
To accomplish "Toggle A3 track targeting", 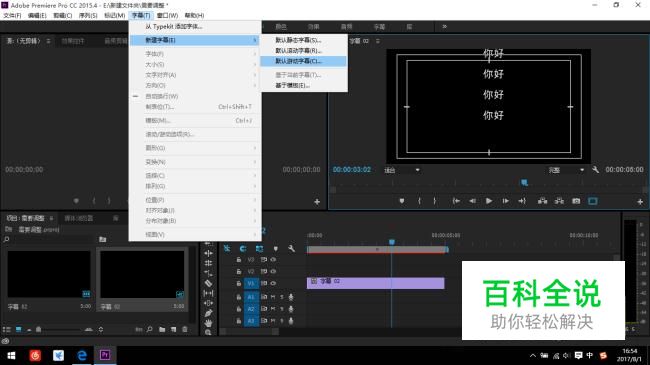I will (251, 321).
